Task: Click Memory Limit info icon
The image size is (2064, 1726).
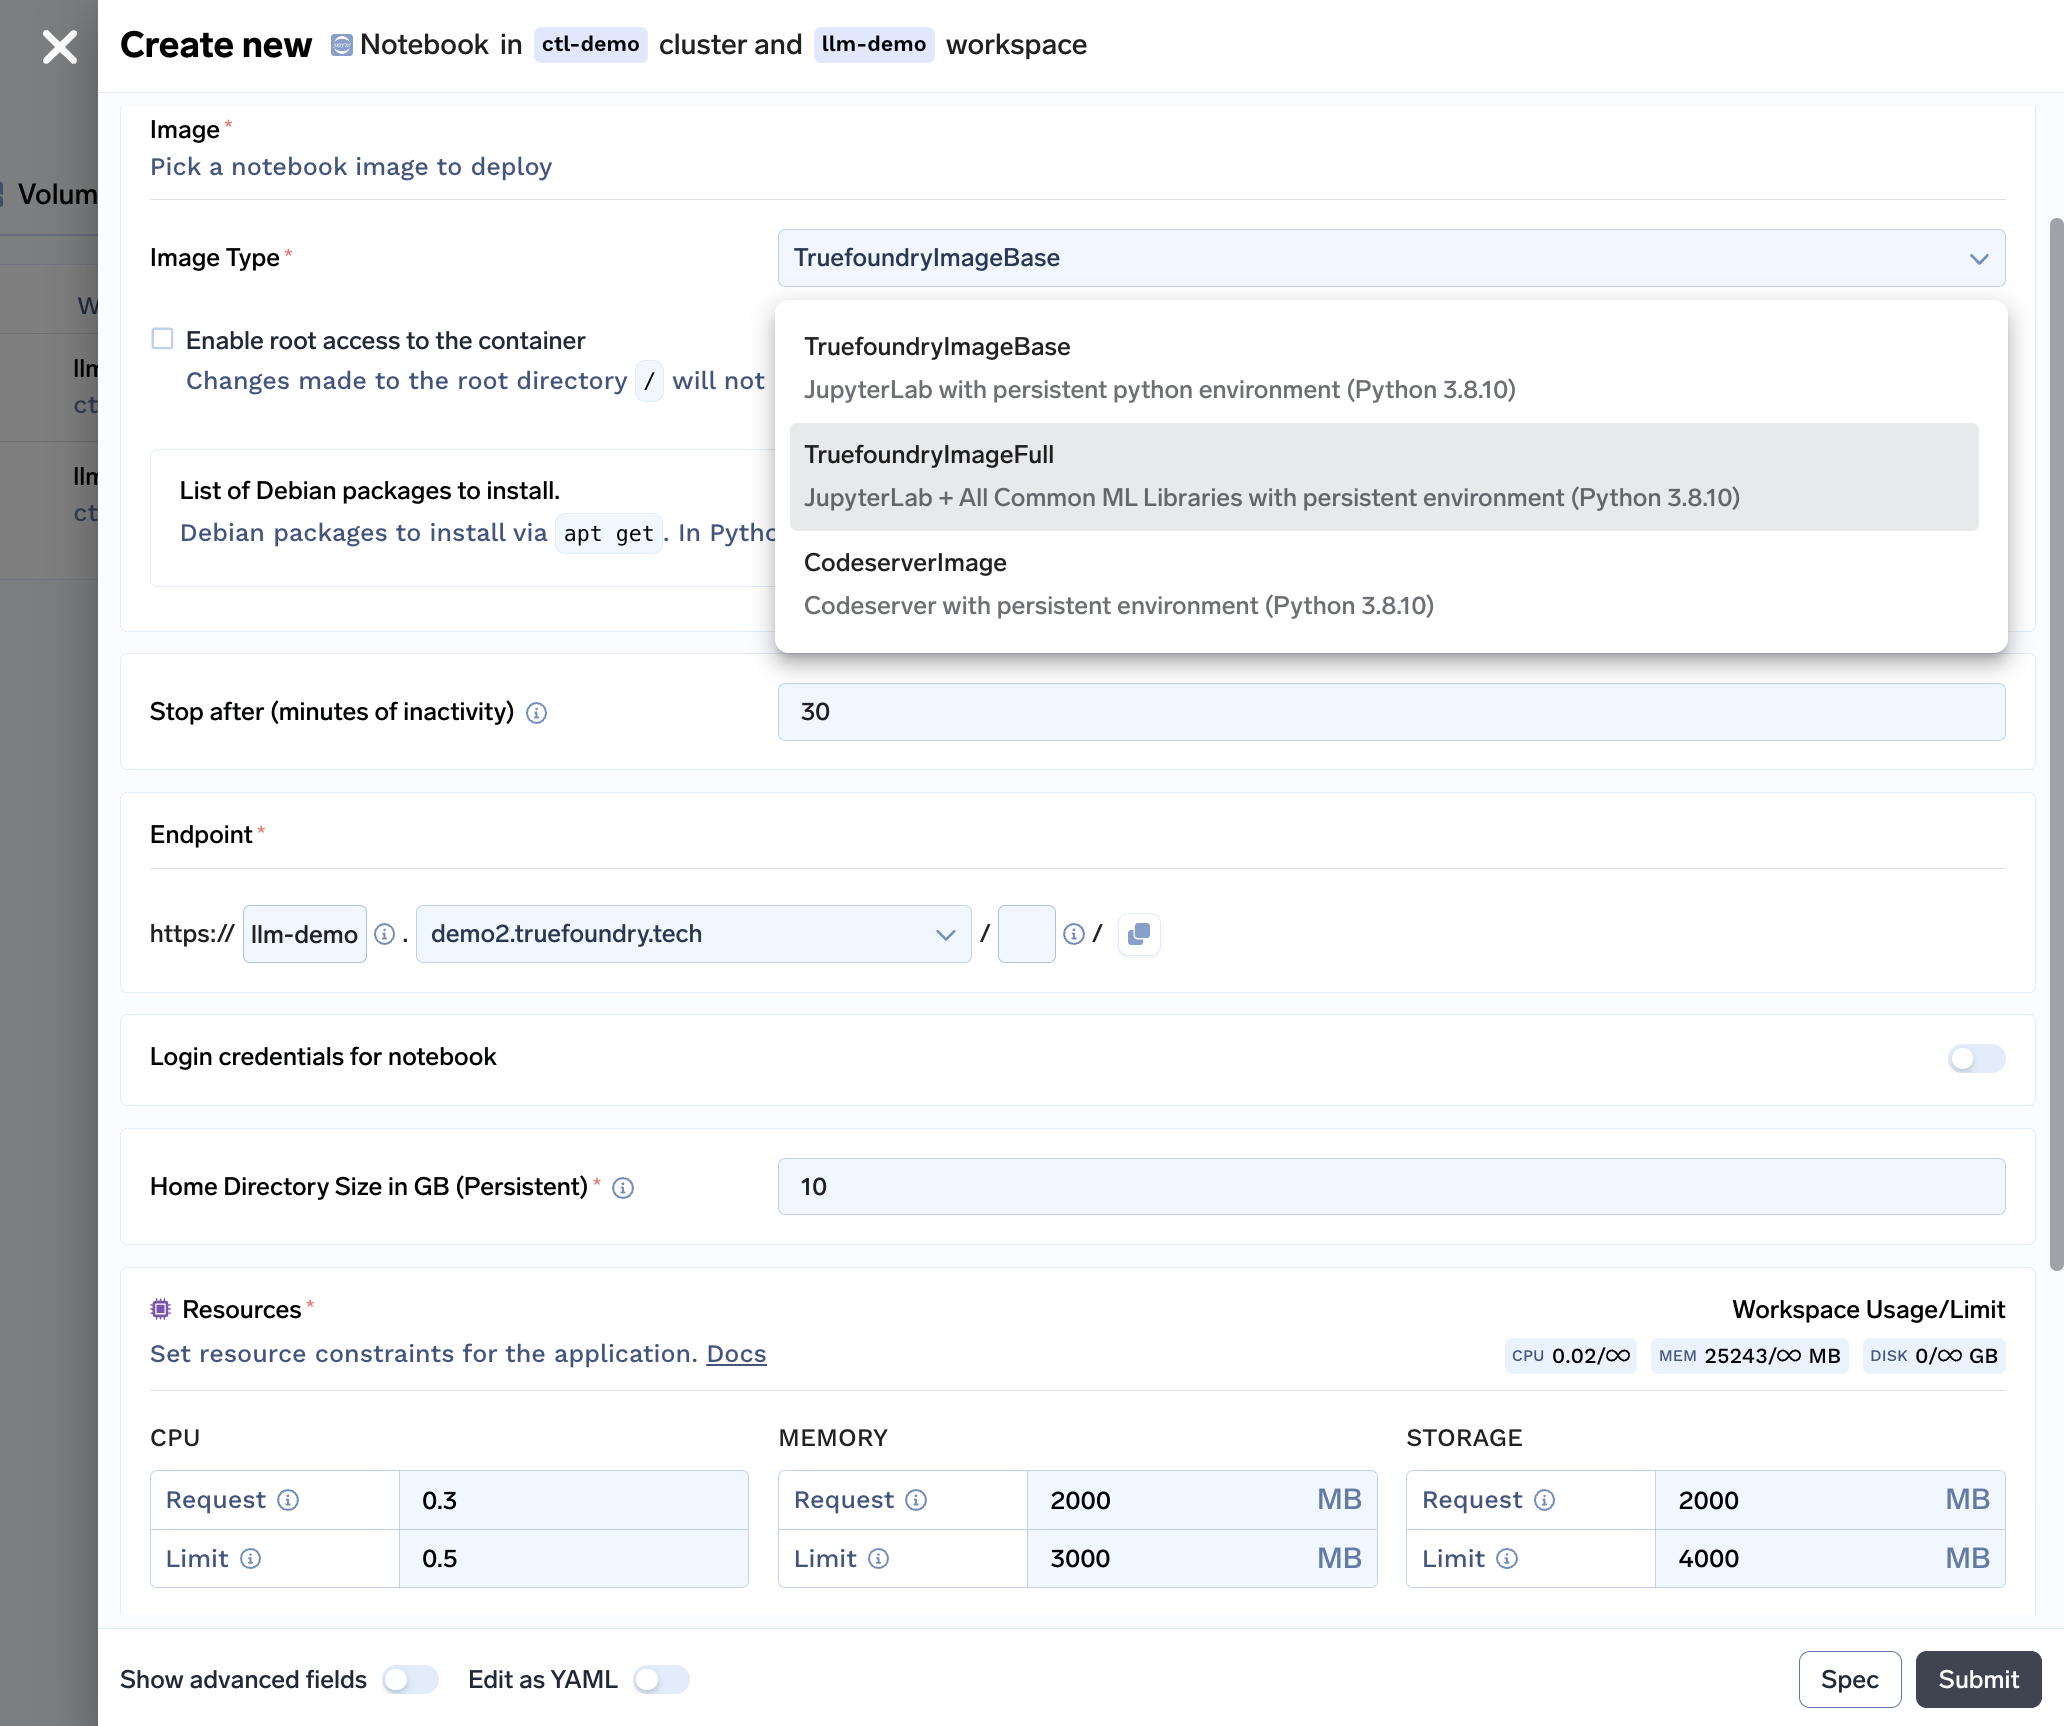Action: (878, 1559)
